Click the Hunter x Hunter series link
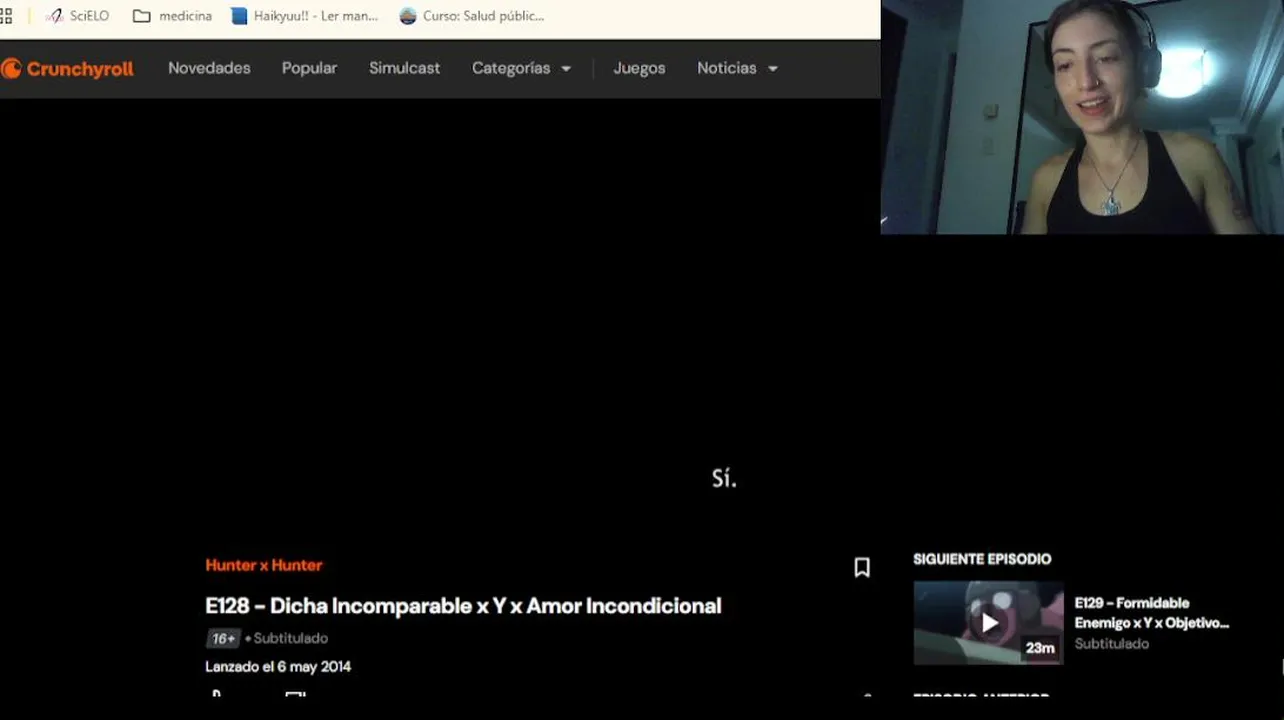This screenshot has height=720, width=1284. (264, 565)
